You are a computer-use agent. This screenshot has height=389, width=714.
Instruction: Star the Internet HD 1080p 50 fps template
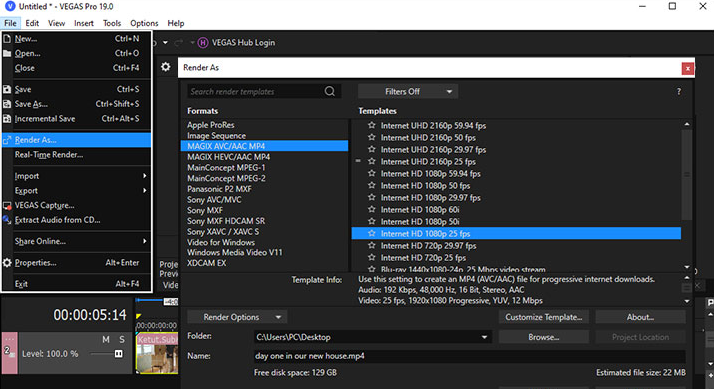coord(372,185)
